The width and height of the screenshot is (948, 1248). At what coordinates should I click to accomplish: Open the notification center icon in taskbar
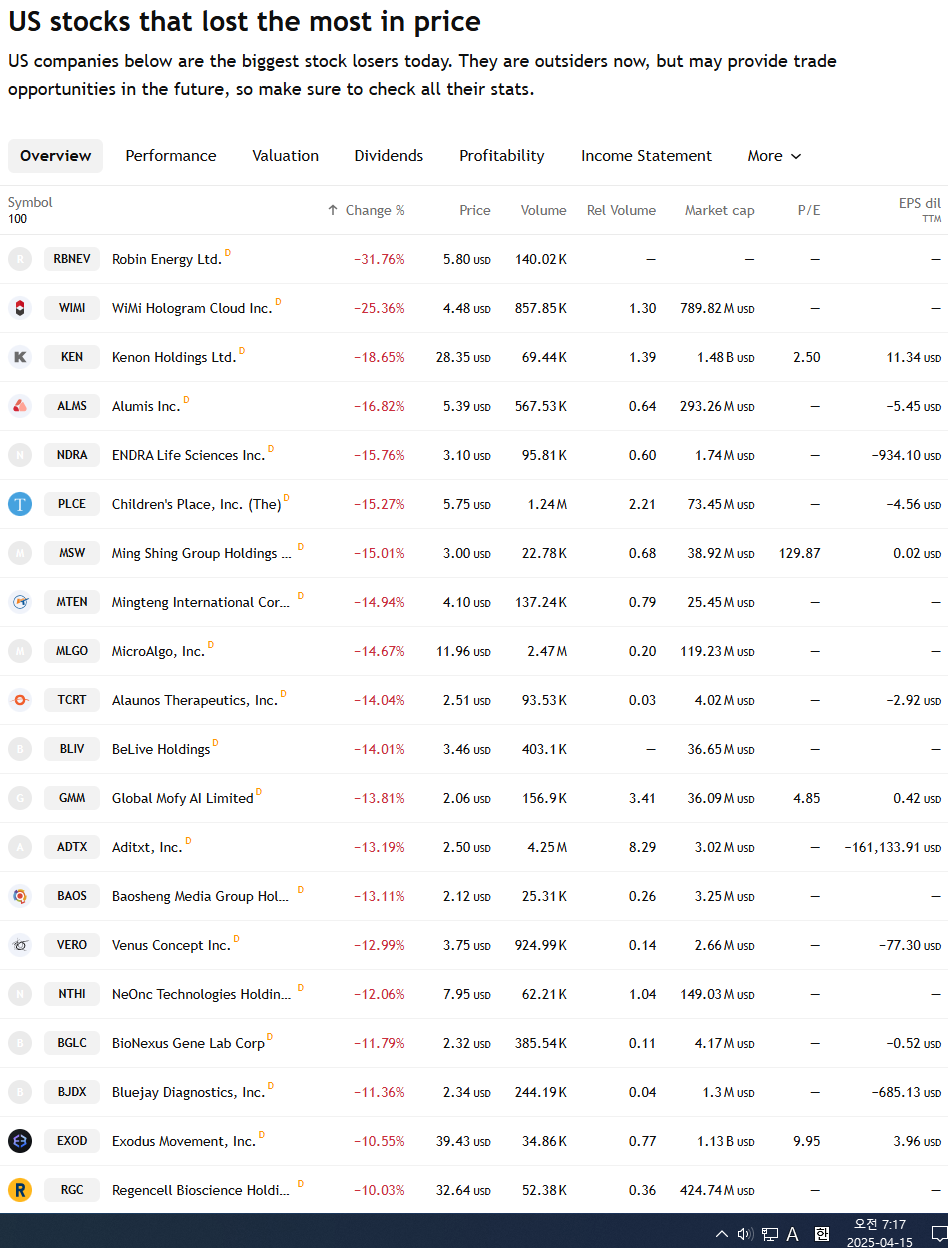938,1234
